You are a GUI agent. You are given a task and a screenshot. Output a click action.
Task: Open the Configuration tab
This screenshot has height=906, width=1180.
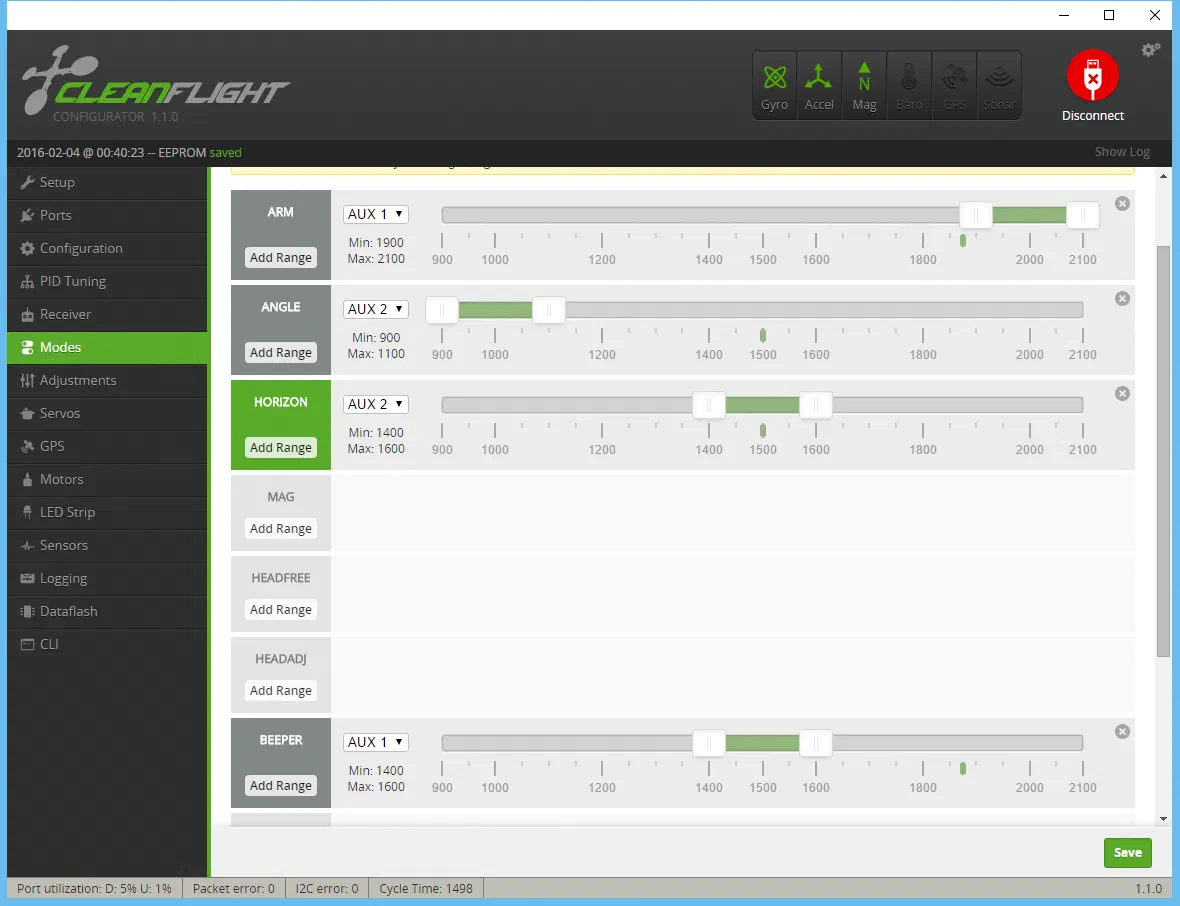click(x=107, y=248)
